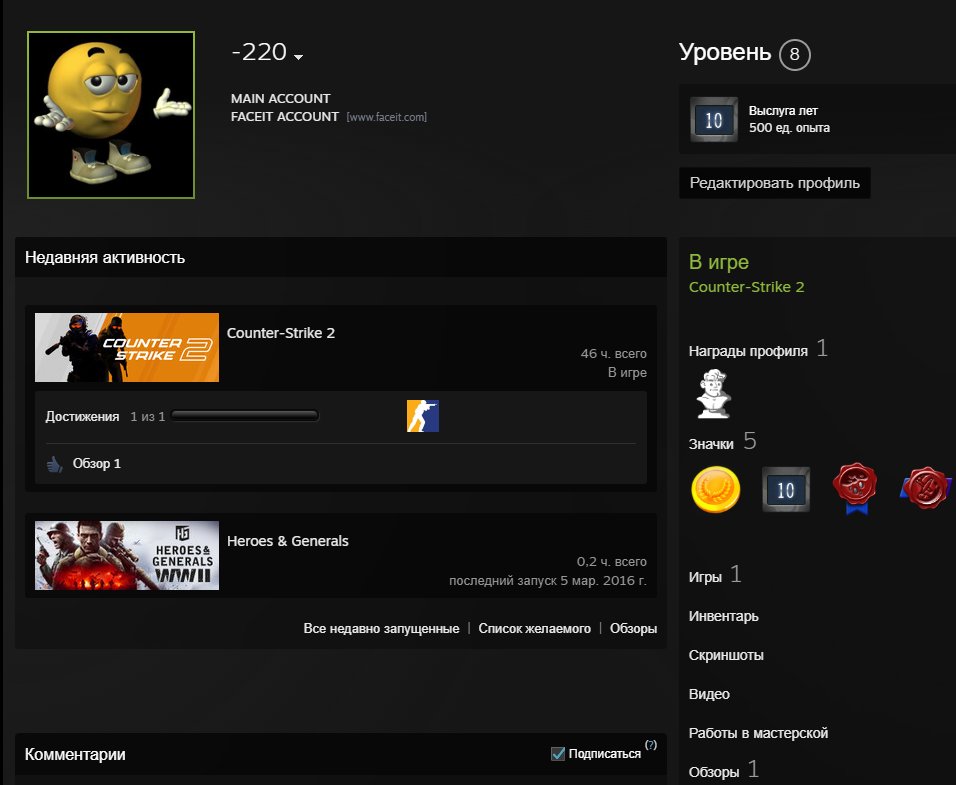Click the последний запуск 5 мар. 2016 text
This screenshot has width=956, height=785.
[x=548, y=580]
